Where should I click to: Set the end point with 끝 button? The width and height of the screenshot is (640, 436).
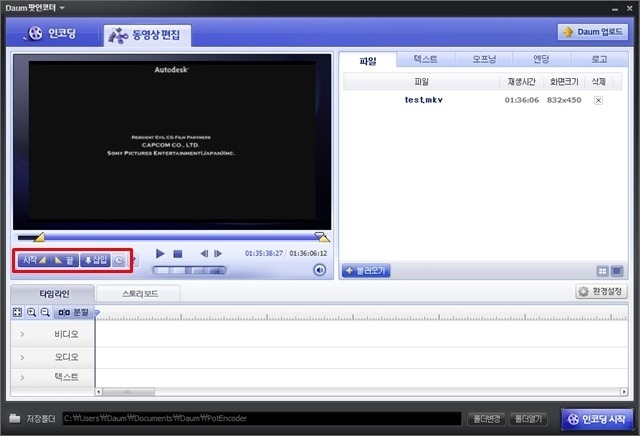(x=64, y=260)
